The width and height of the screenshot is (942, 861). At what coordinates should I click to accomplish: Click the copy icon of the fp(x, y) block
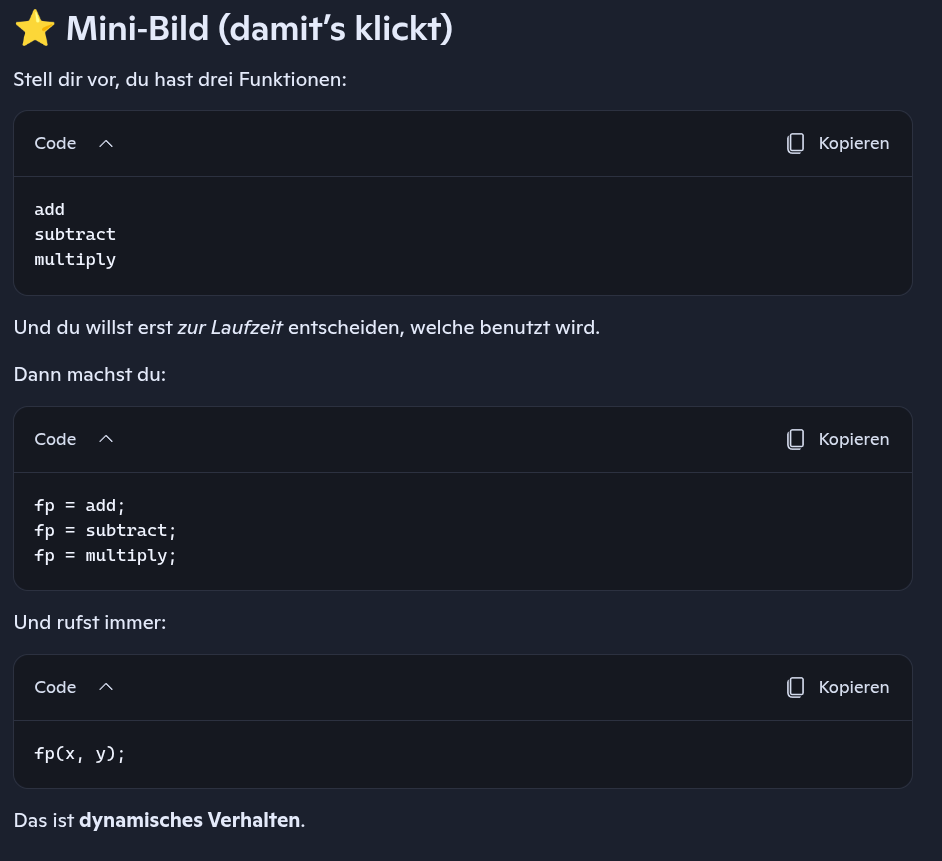point(795,687)
